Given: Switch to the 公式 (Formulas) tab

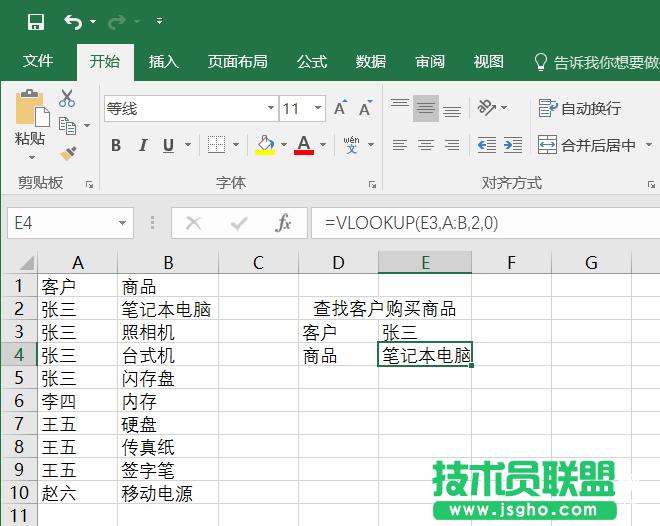Looking at the screenshot, I should coord(312,62).
